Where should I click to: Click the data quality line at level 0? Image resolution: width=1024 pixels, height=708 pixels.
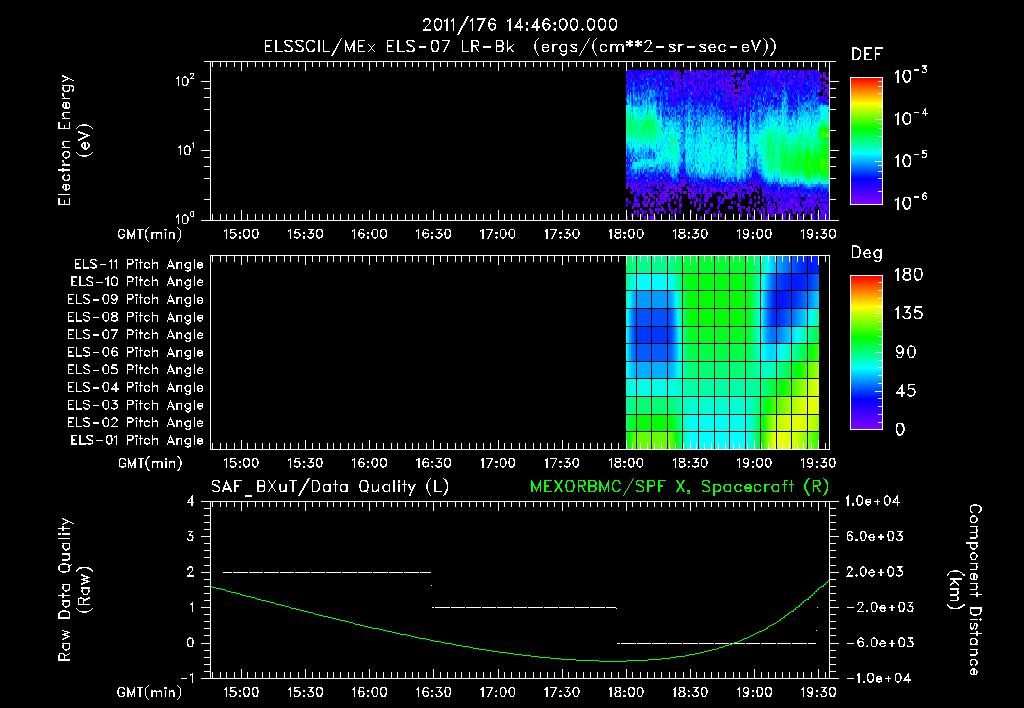tap(717, 643)
